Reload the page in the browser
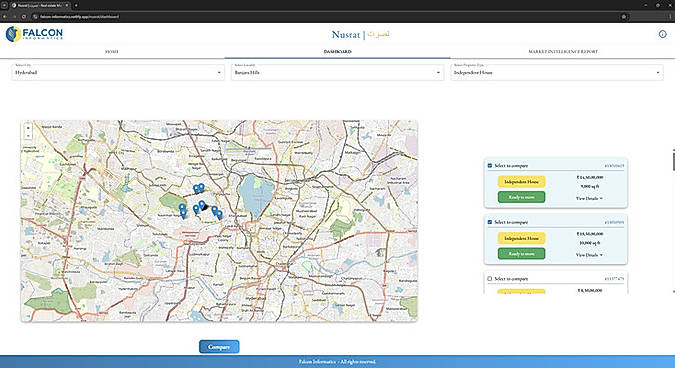Viewport: 675px width, 368px height. (24, 16)
